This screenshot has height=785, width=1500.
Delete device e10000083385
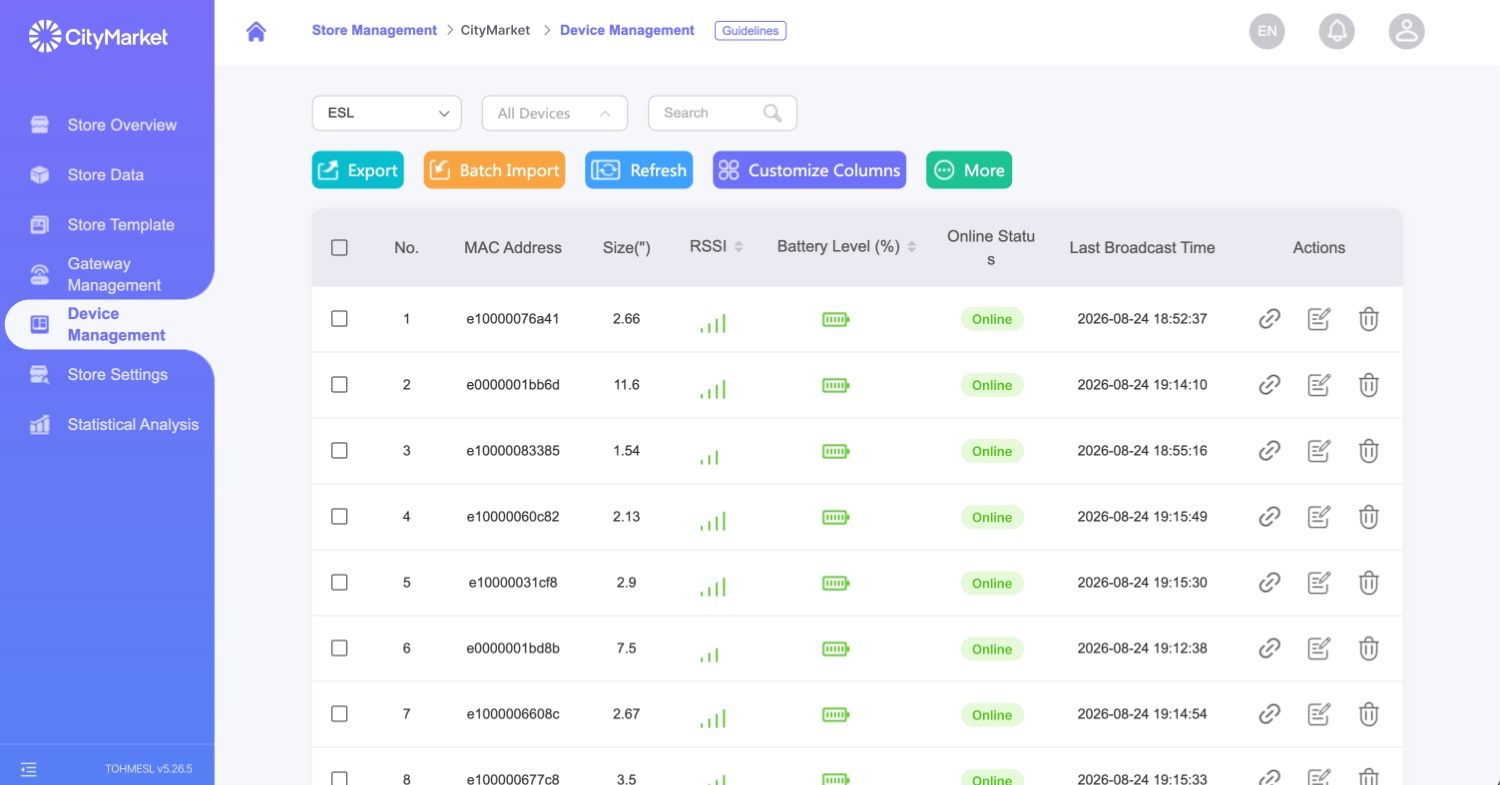[1369, 451]
